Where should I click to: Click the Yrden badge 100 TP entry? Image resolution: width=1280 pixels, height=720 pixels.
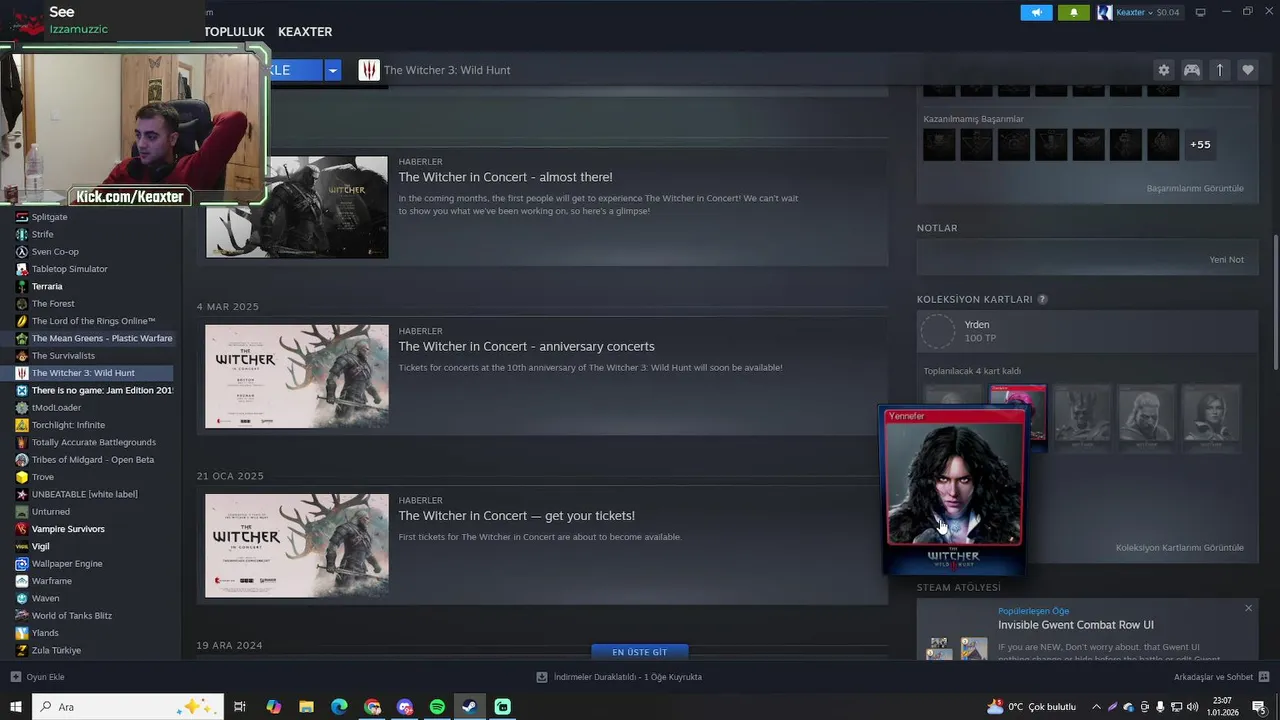[1087, 331]
